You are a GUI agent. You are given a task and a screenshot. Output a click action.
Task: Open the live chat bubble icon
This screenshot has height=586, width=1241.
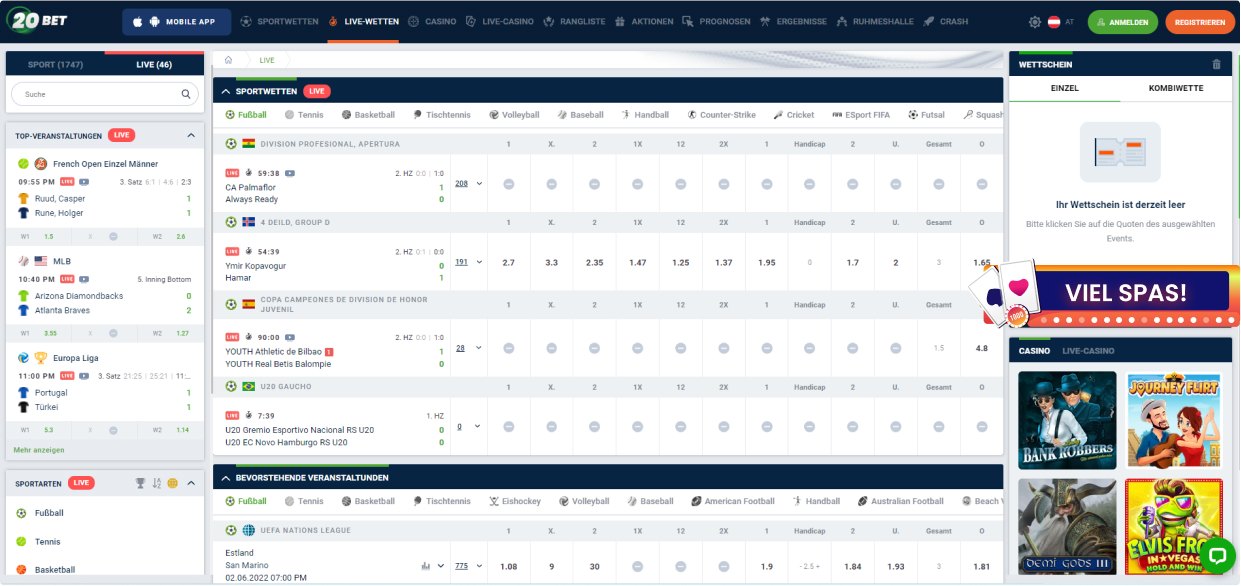pos(1217,556)
